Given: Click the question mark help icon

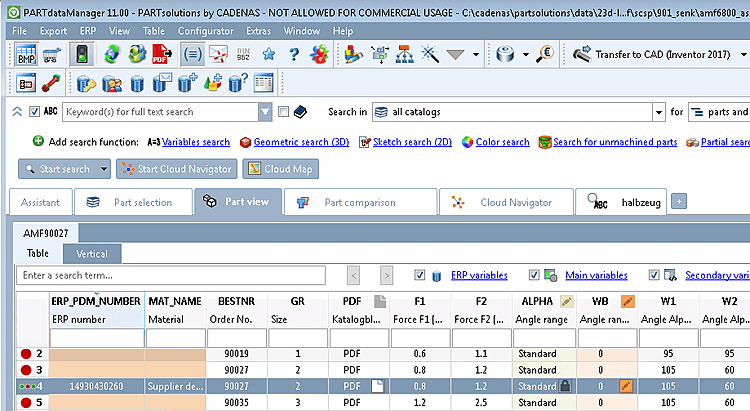Looking at the screenshot, I should click(x=294, y=54).
